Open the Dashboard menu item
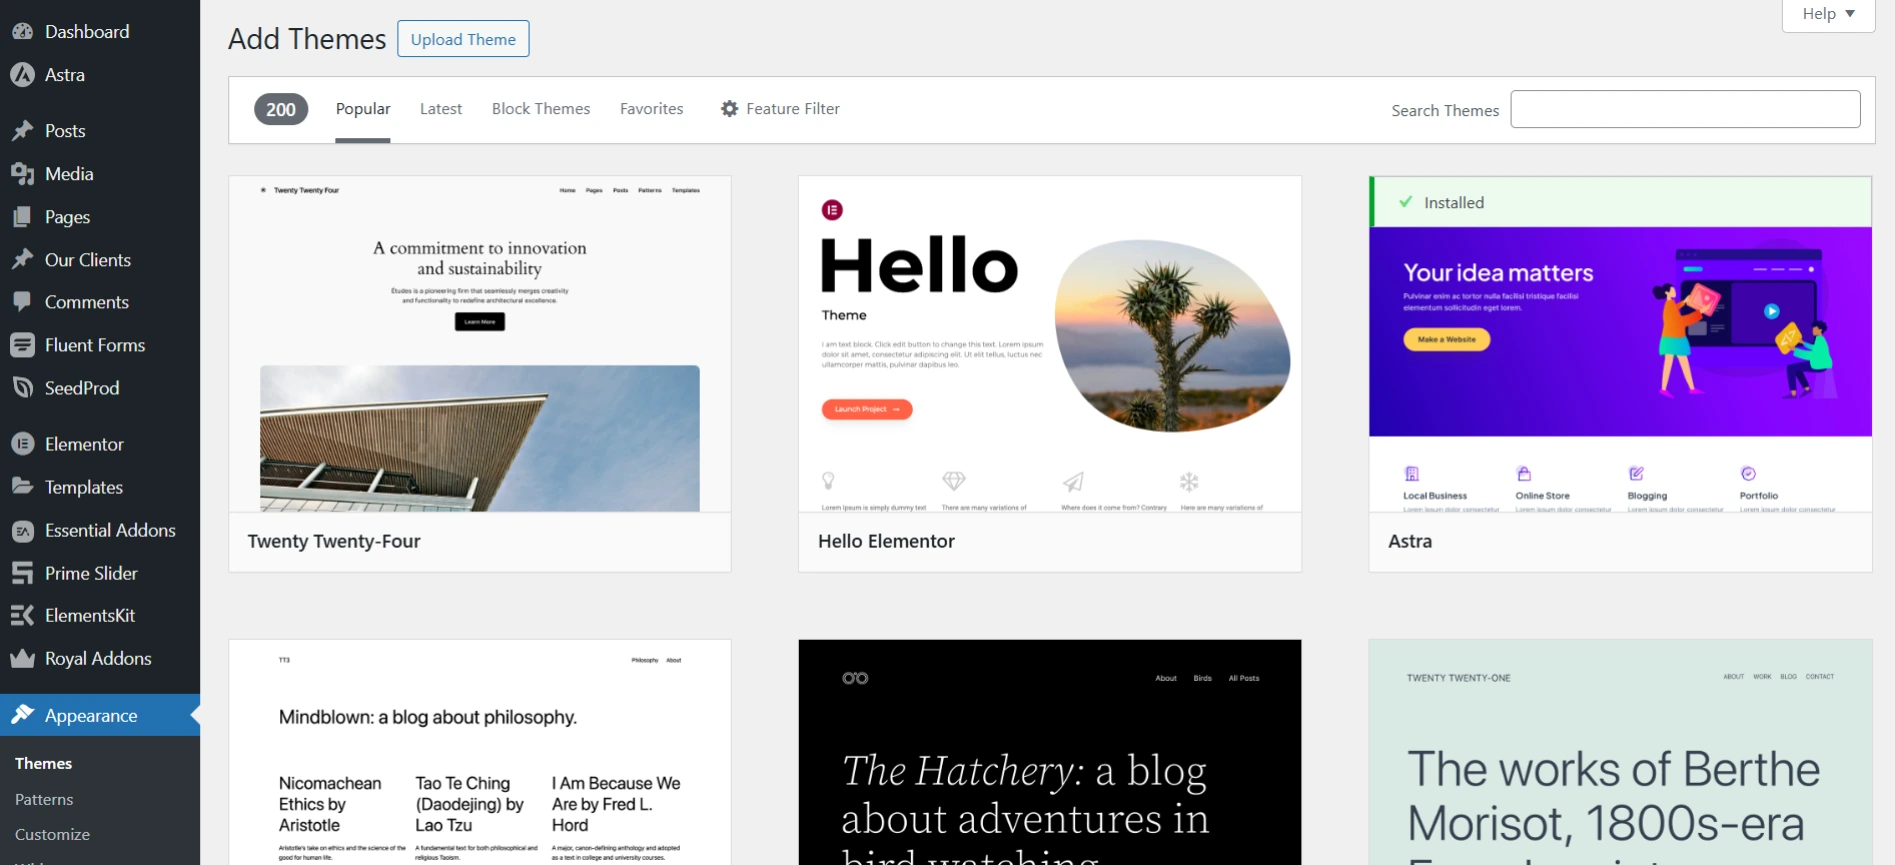This screenshot has width=1895, height=865. tap(87, 31)
